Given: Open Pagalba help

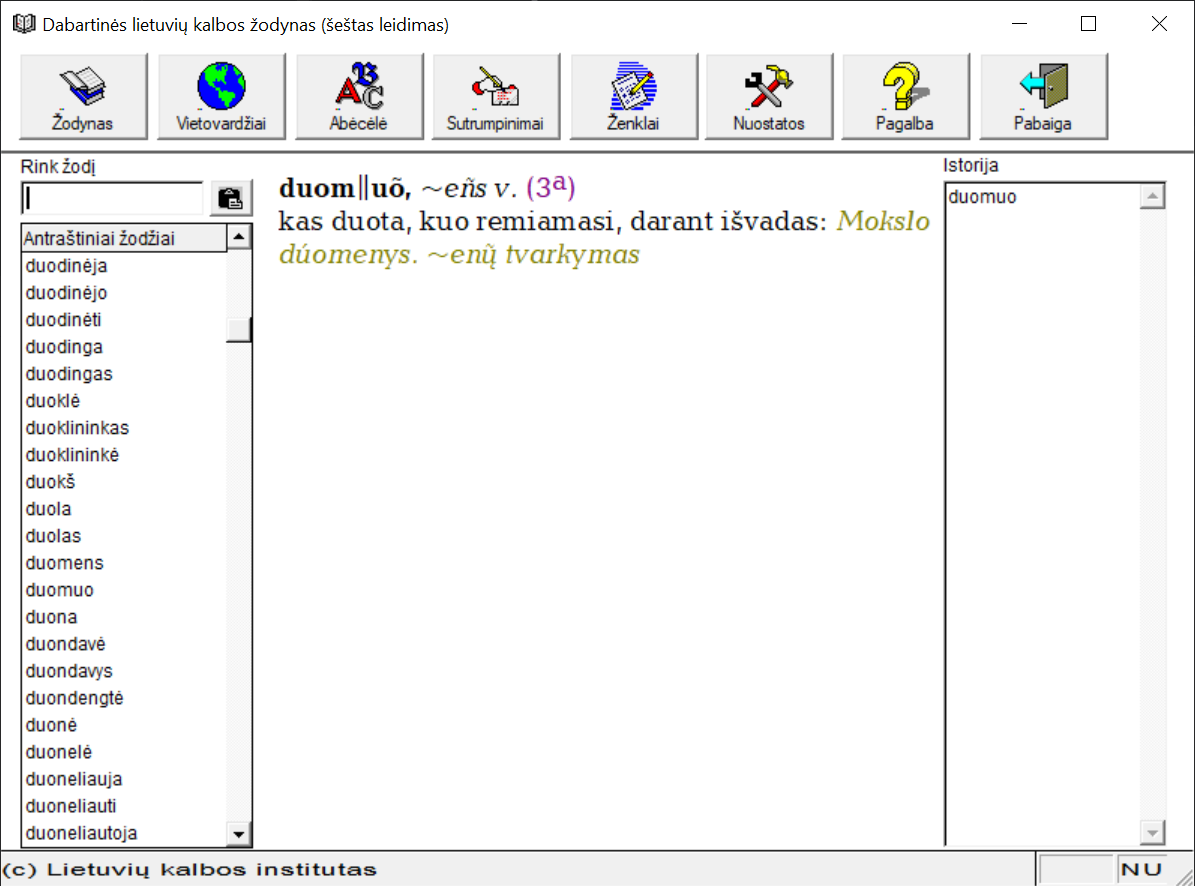Looking at the screenshot, I should point(905,97).
